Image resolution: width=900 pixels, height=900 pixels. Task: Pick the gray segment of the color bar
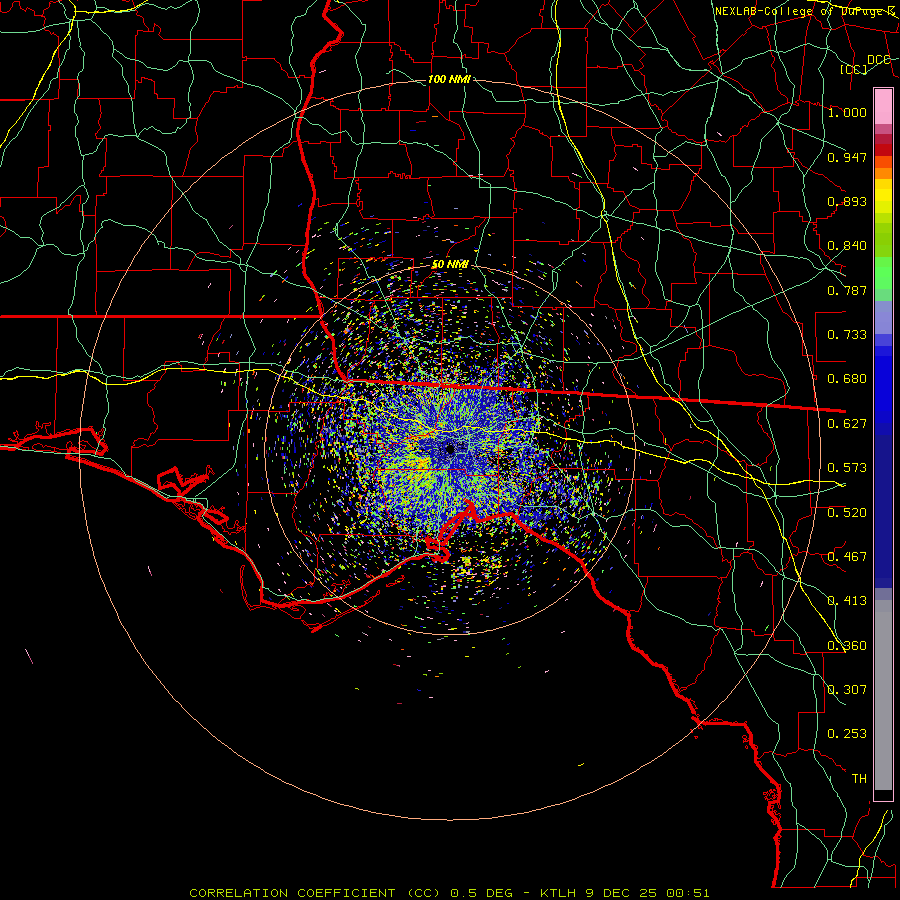click(883, 695)
